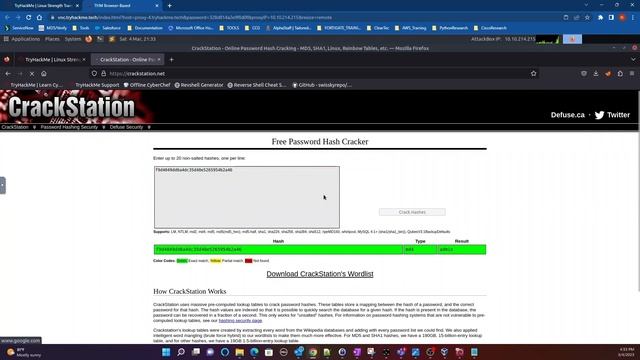Switch to Google Chrome on the taskbar
640x360 pixels.
[313, 352]
